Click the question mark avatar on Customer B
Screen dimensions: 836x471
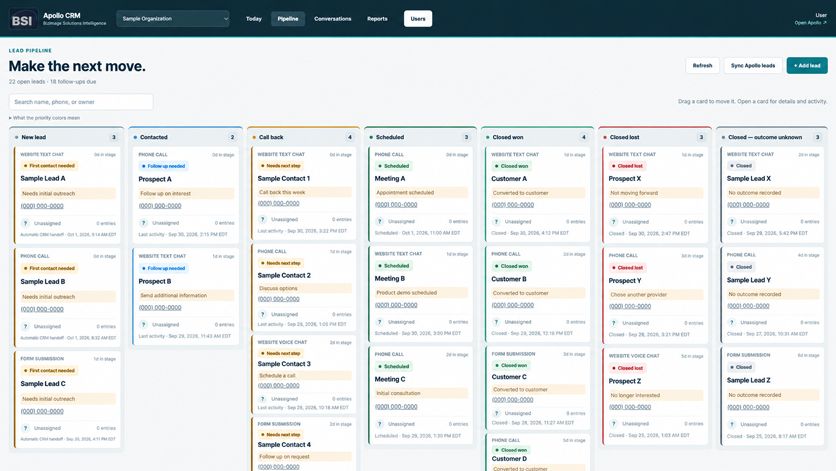coord(496,322)
